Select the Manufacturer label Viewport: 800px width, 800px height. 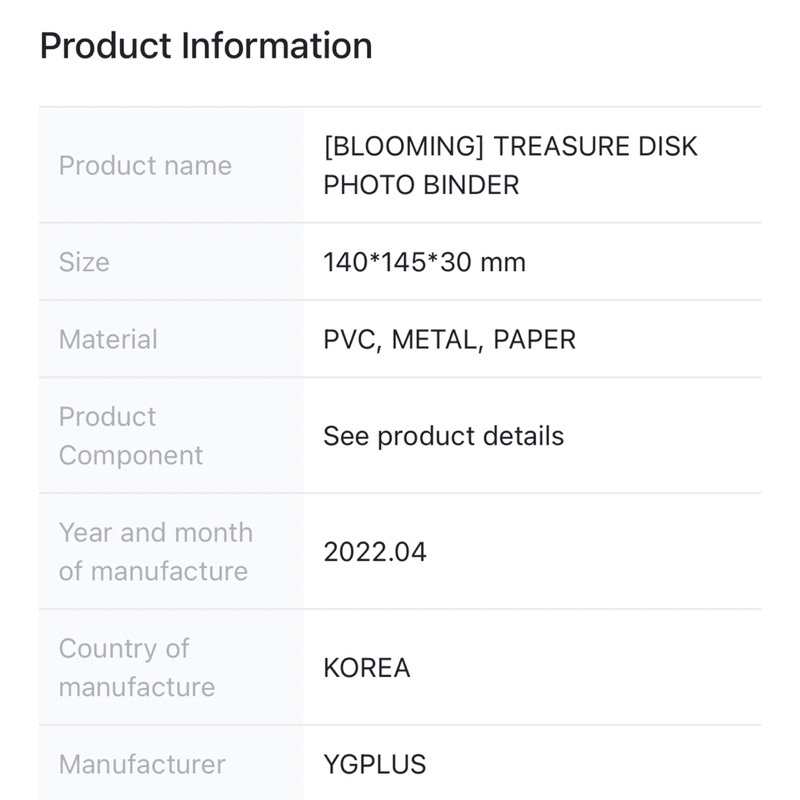click(142, 765)
